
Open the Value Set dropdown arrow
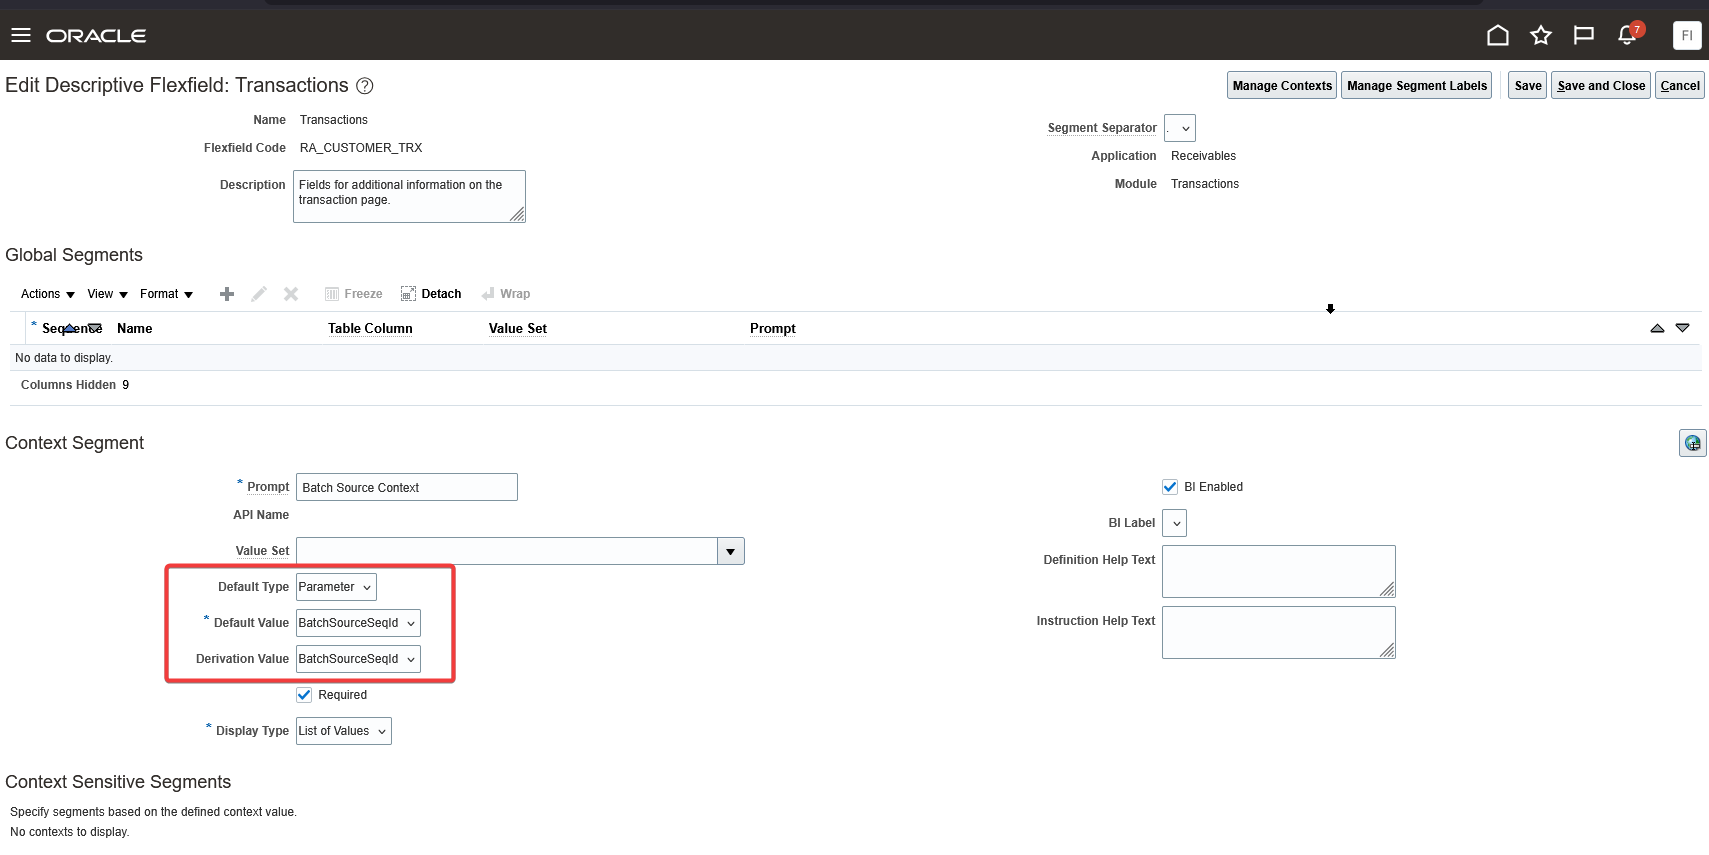click(731, 551)
